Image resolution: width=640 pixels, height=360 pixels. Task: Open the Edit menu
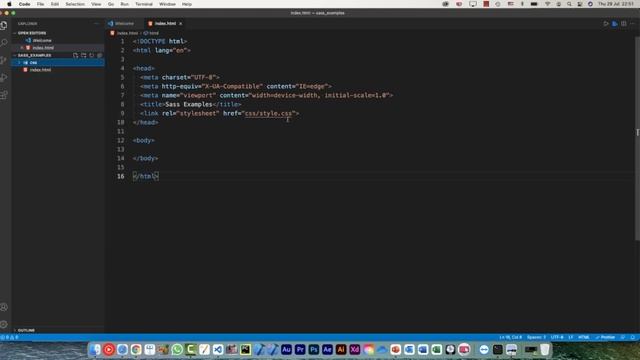click(55, 4)
